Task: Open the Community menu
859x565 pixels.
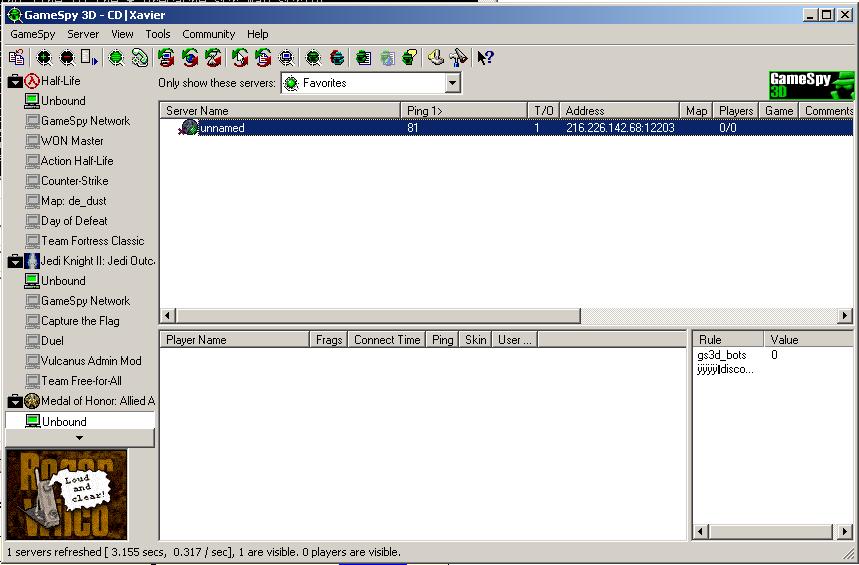Action: pos(208,34)
